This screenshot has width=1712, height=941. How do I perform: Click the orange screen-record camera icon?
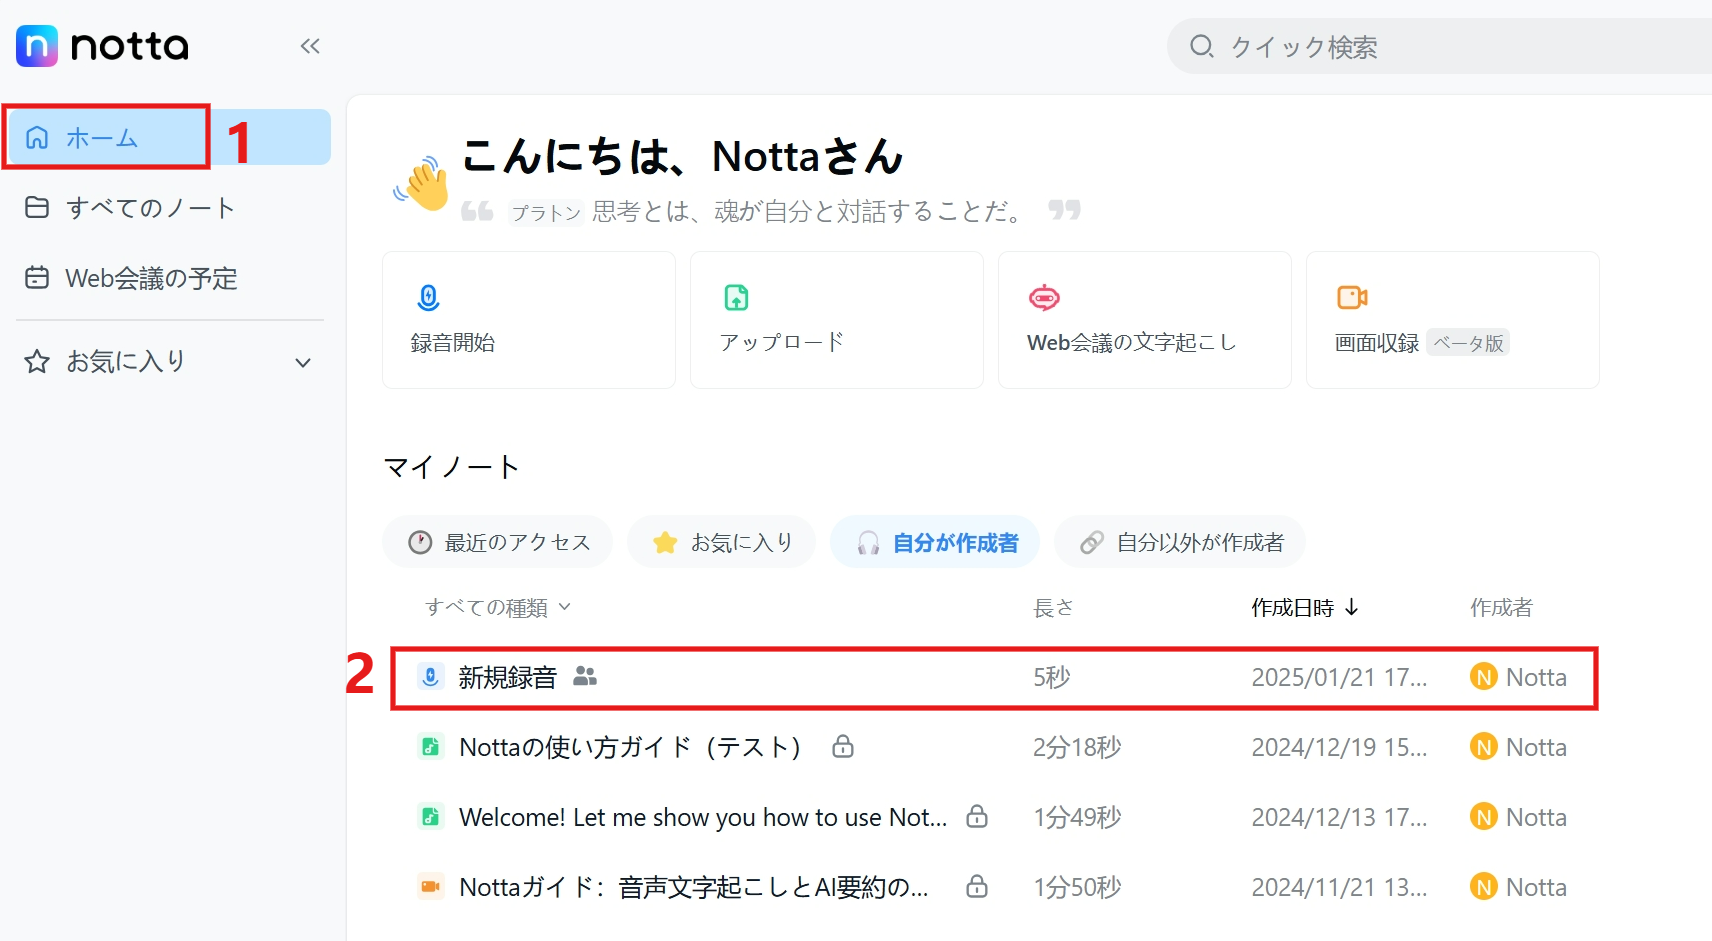point(1352,297)
